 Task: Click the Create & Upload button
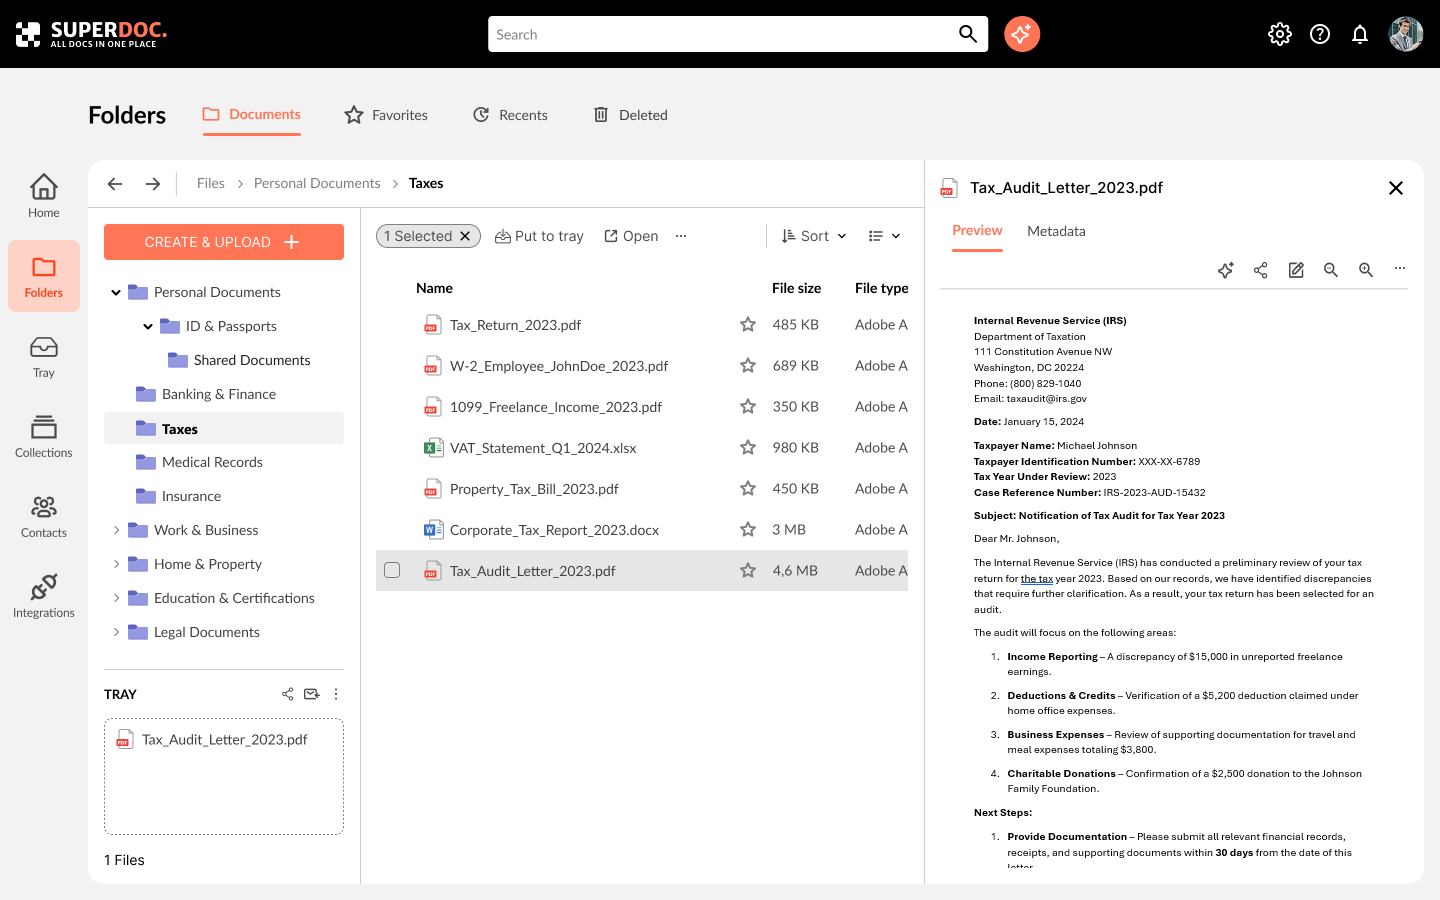point(224,242)
